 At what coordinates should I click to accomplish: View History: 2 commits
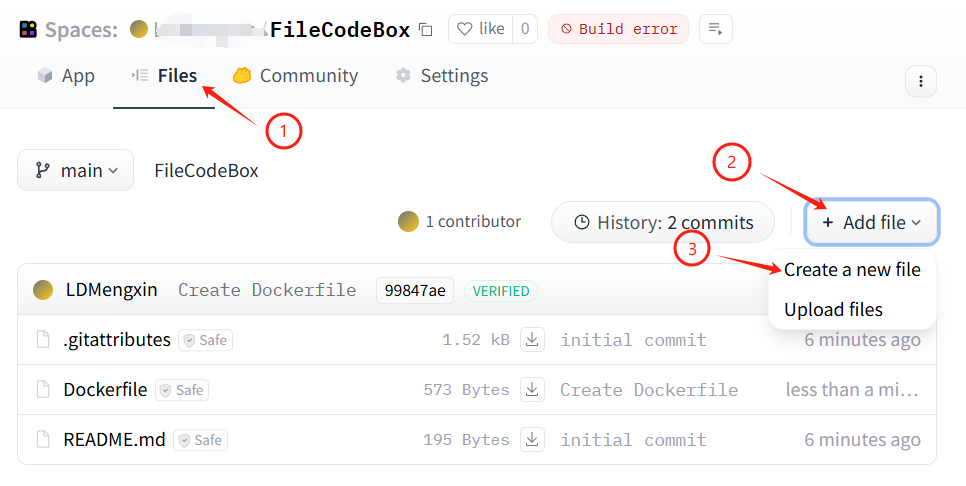point(664,222)
